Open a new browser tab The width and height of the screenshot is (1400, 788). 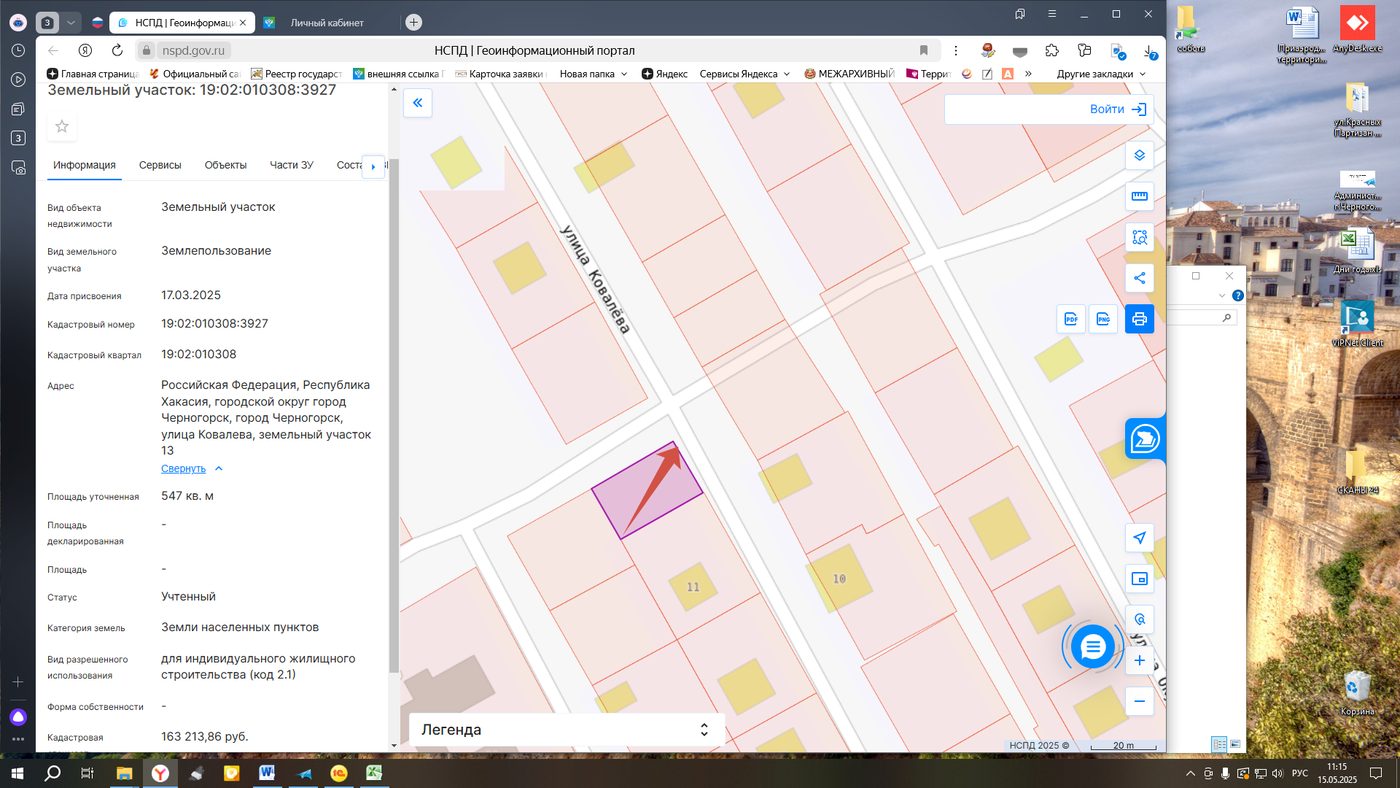click(x=414, y=22)
